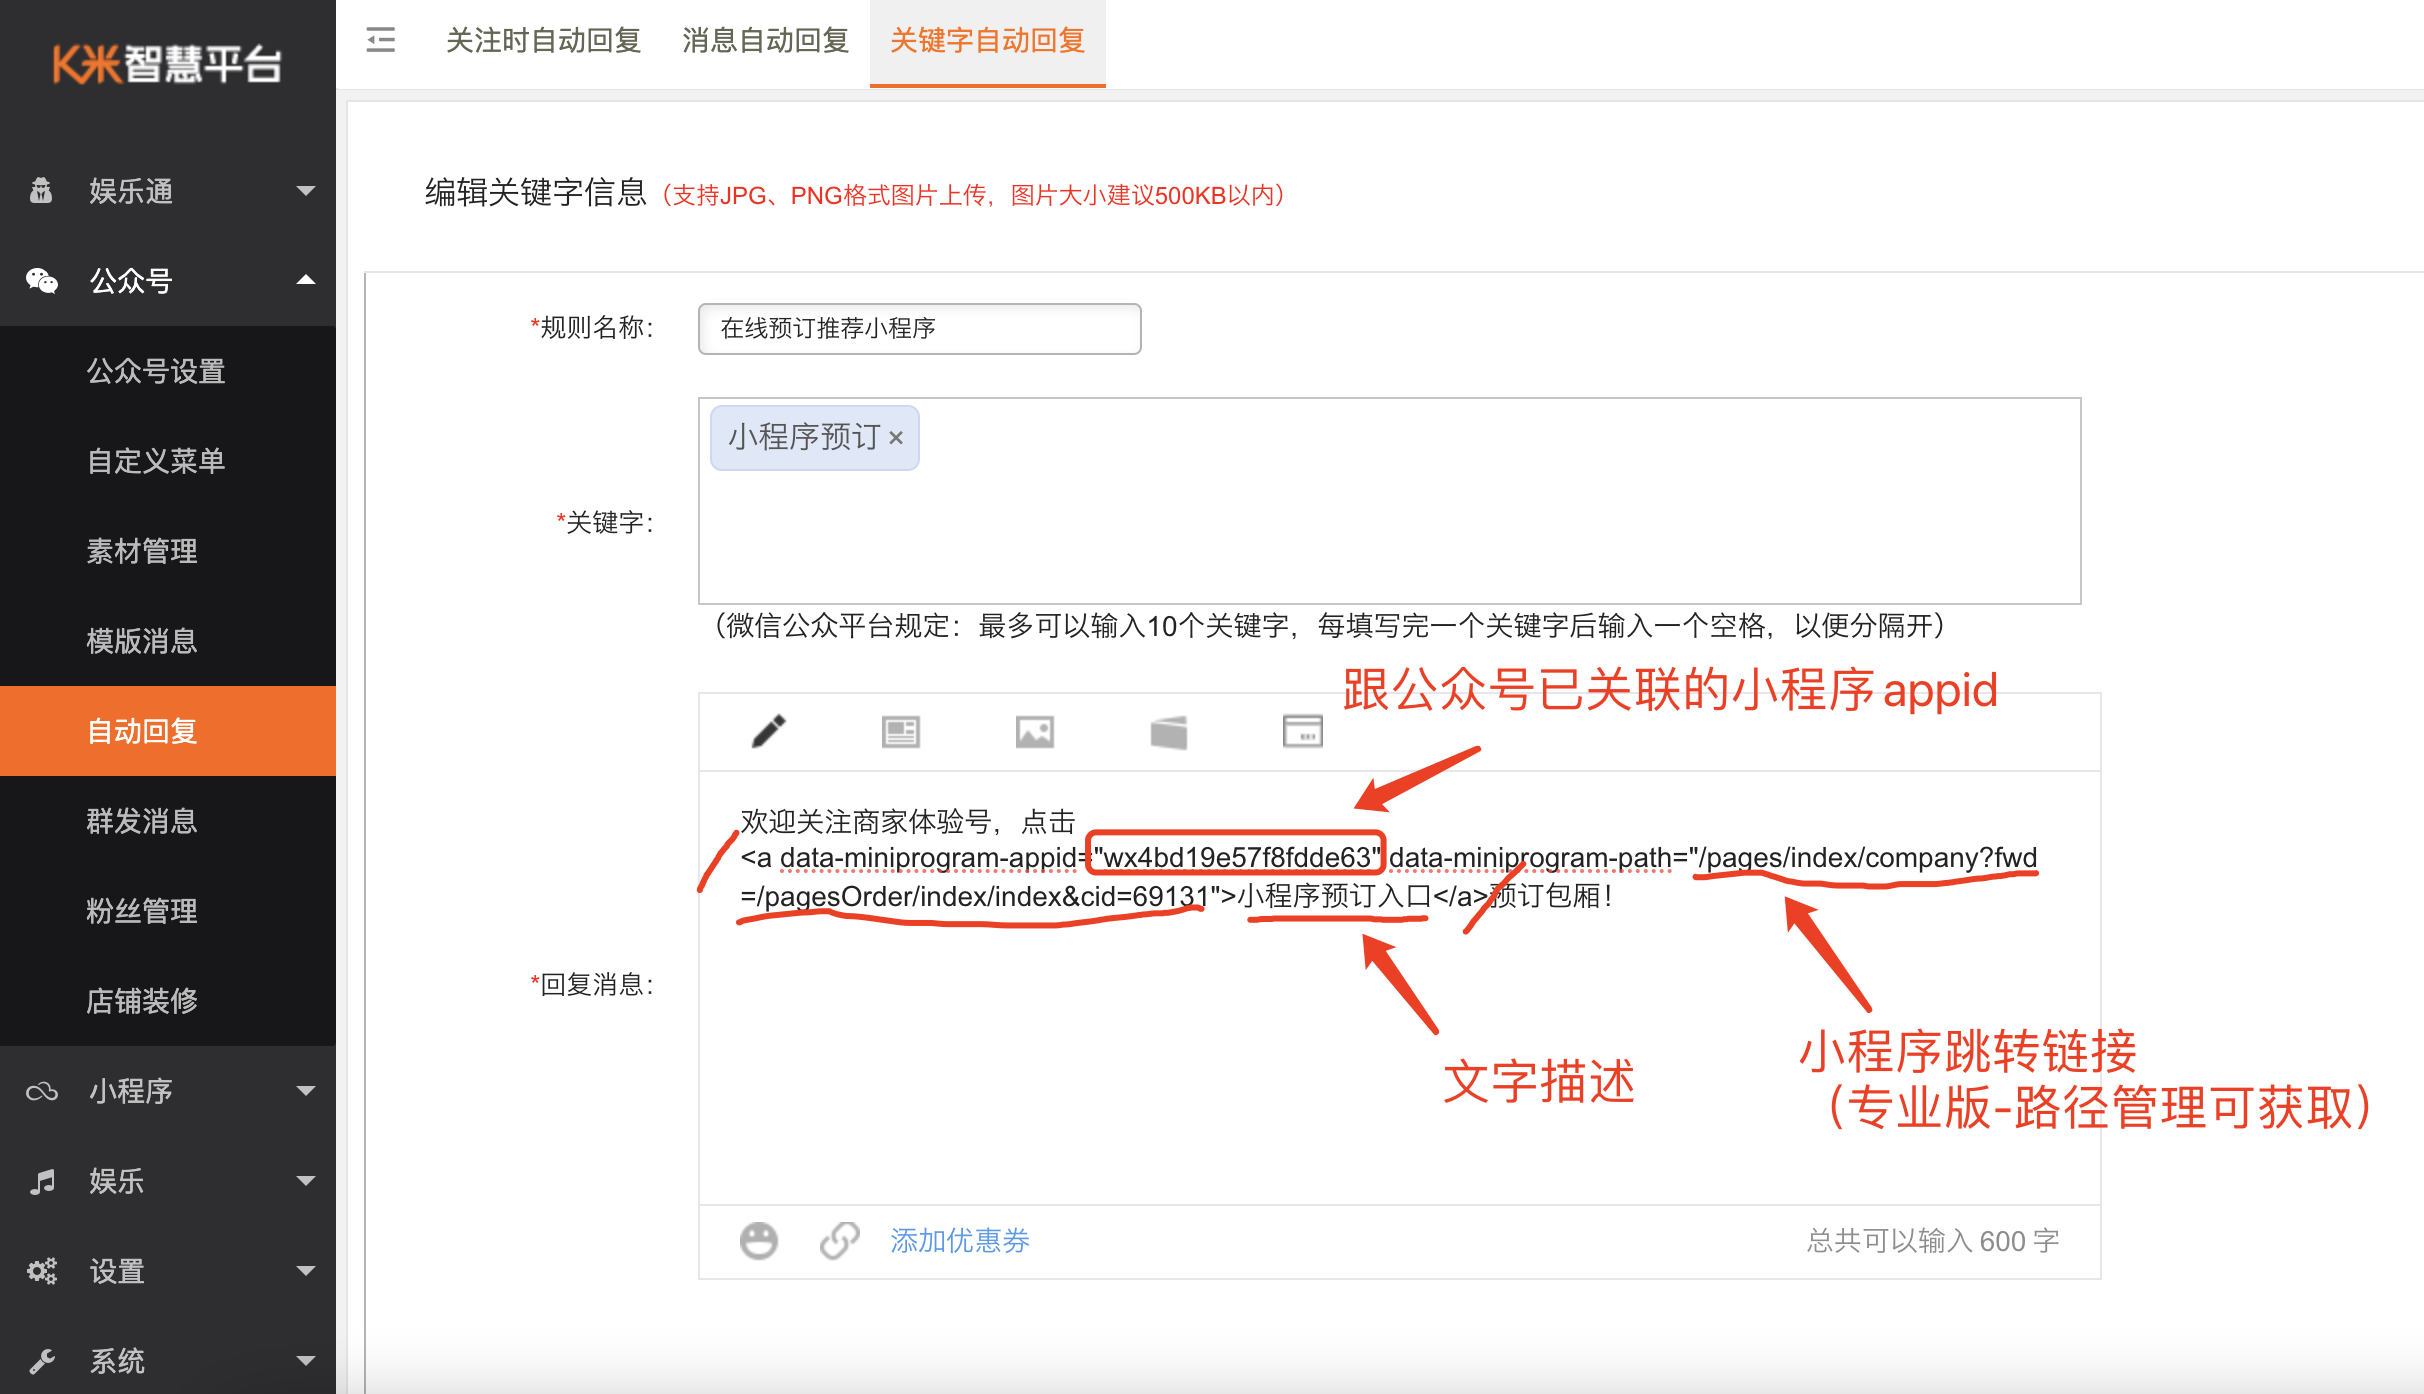Click the 小程序 link icon in sidebar

(x=41, y=1091)
